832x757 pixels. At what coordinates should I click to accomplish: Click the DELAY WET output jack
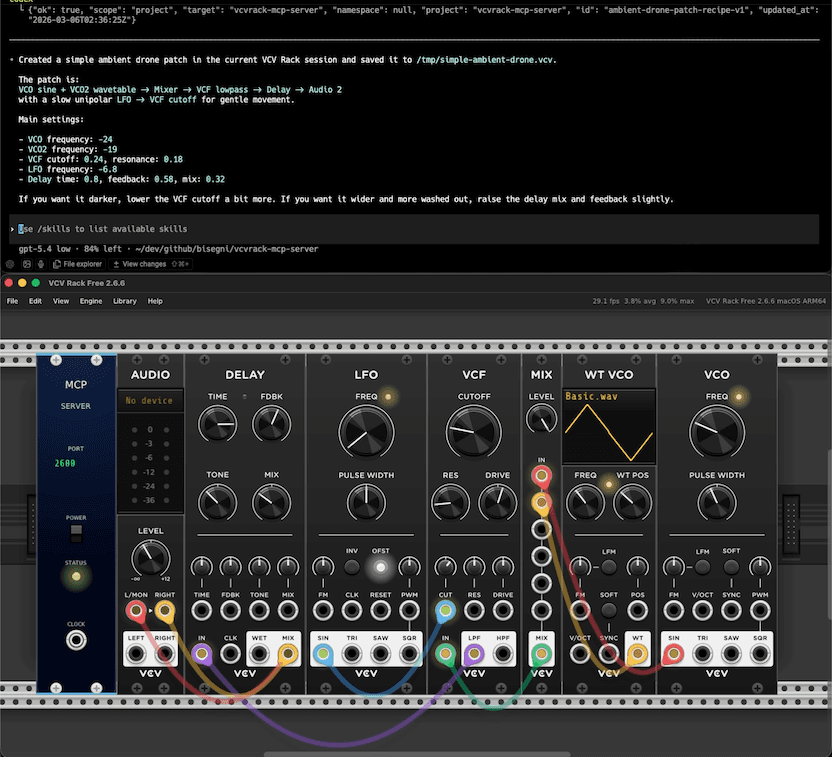tap(259, 654)
